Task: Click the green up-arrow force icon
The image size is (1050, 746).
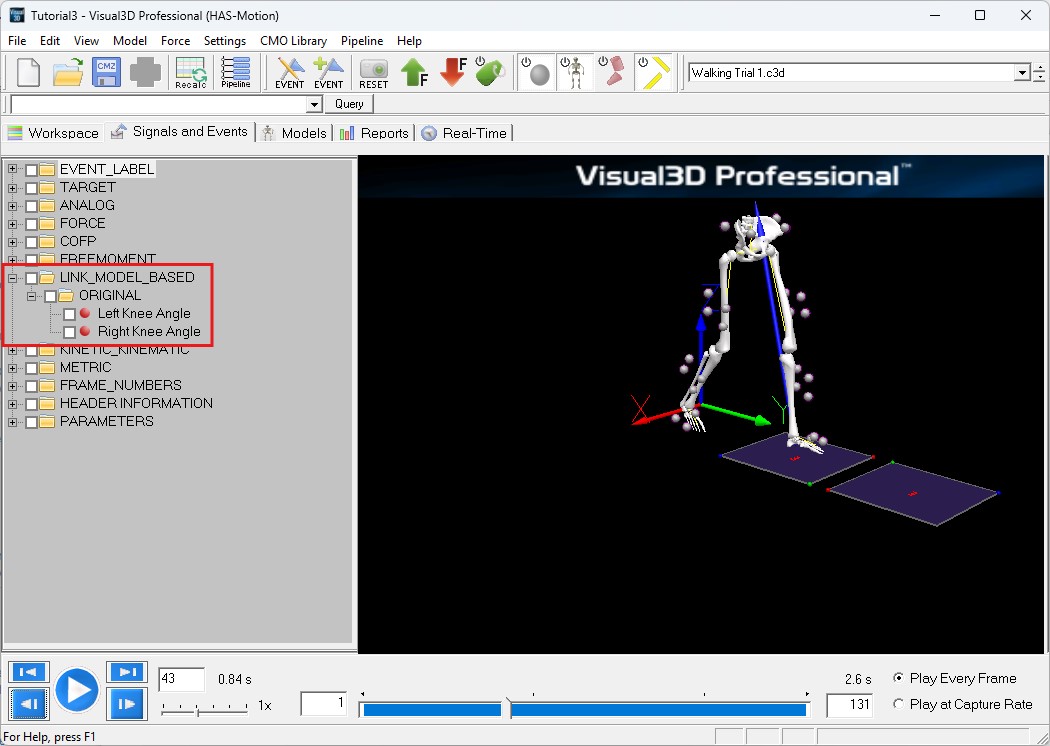Action: click(415, 72)
